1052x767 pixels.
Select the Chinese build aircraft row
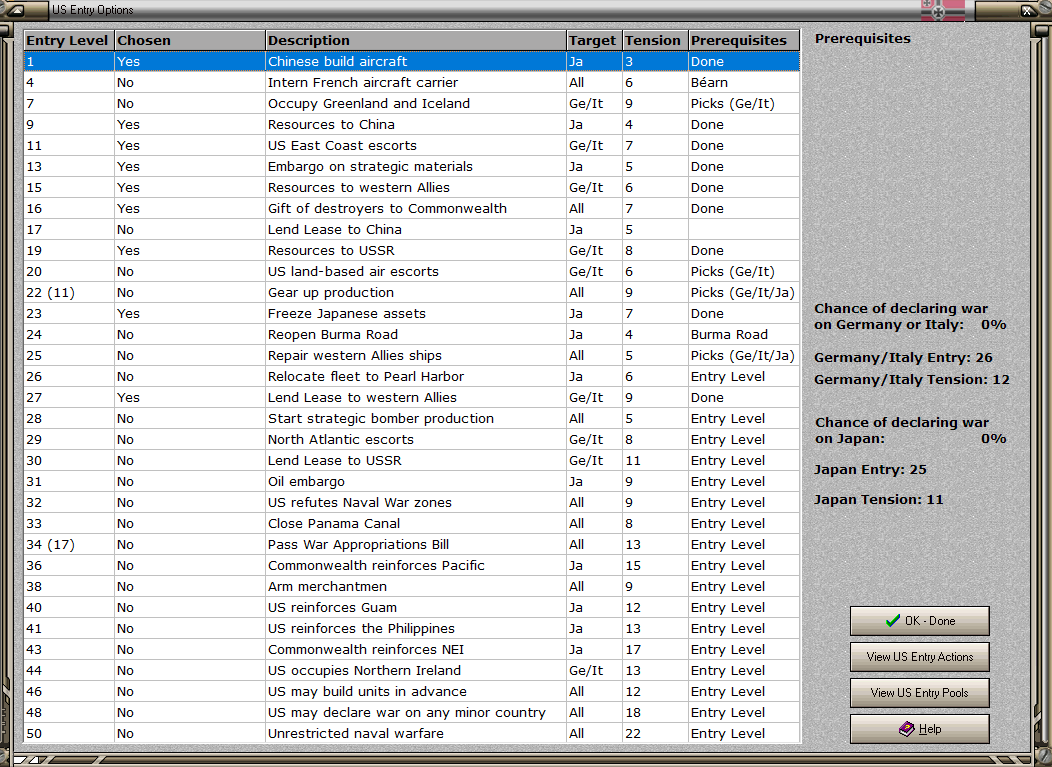click(x=412, y=61)
